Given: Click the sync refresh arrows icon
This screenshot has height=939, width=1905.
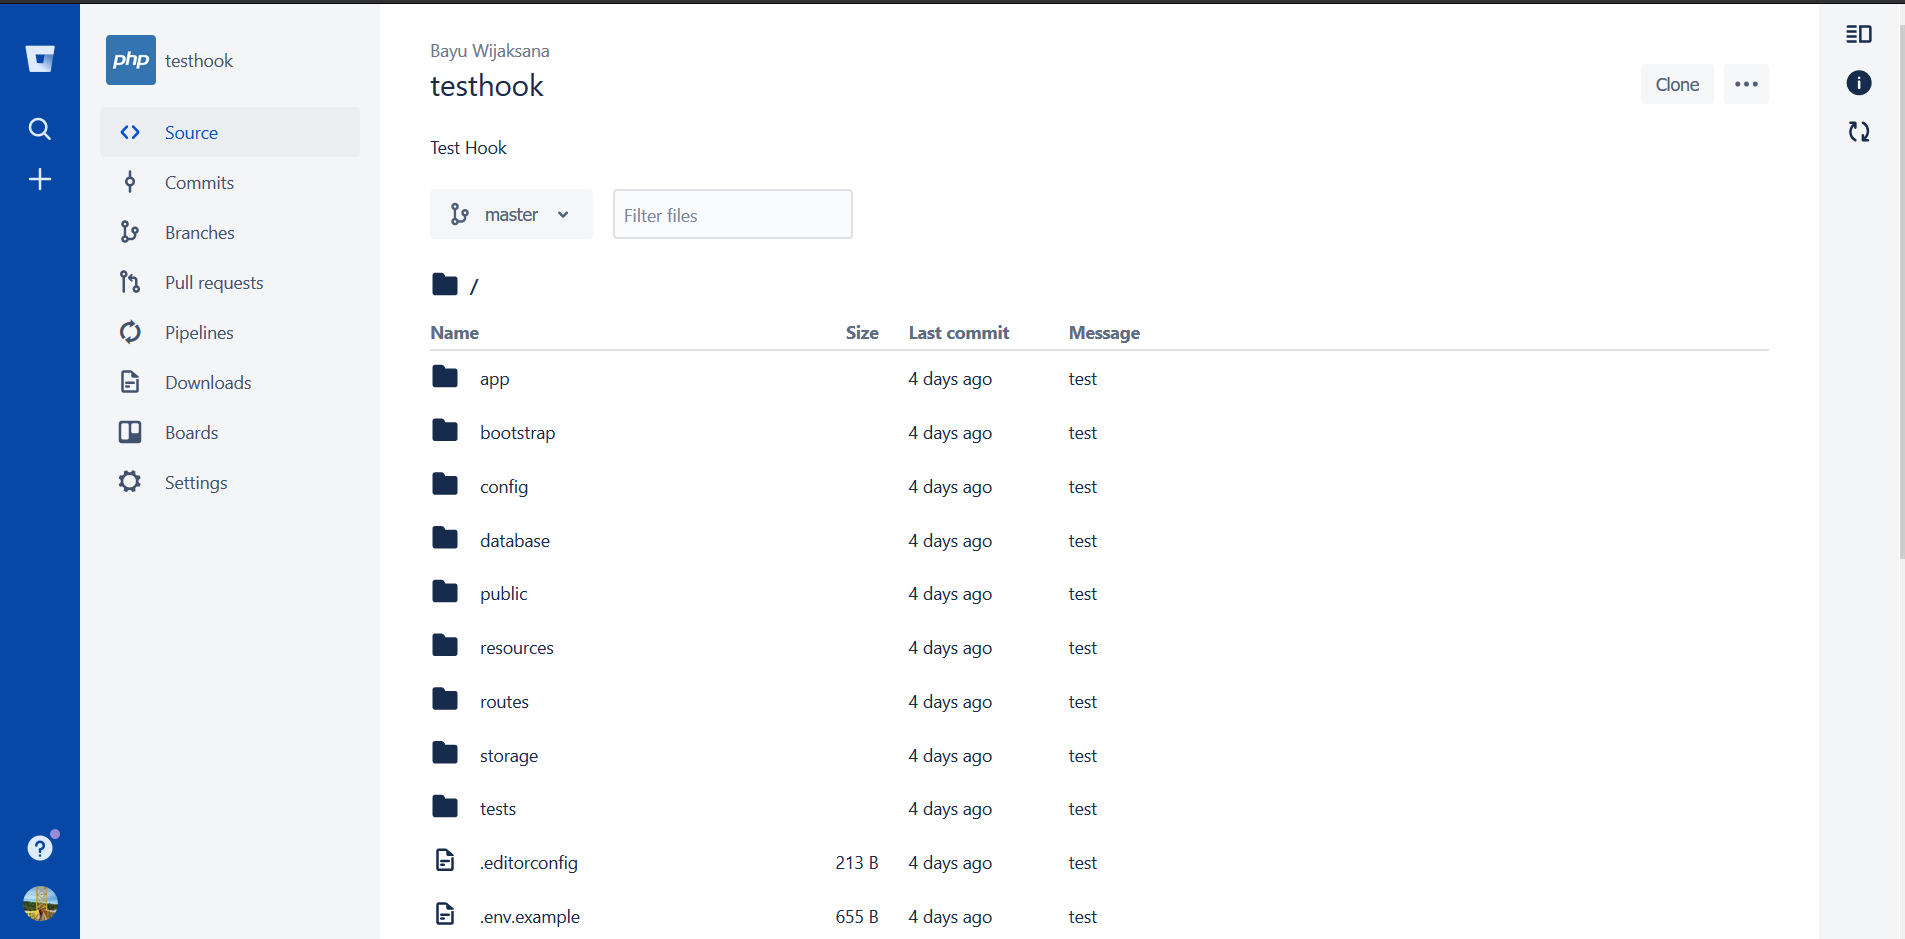Looking at the screenshot, I should 1859,131.
